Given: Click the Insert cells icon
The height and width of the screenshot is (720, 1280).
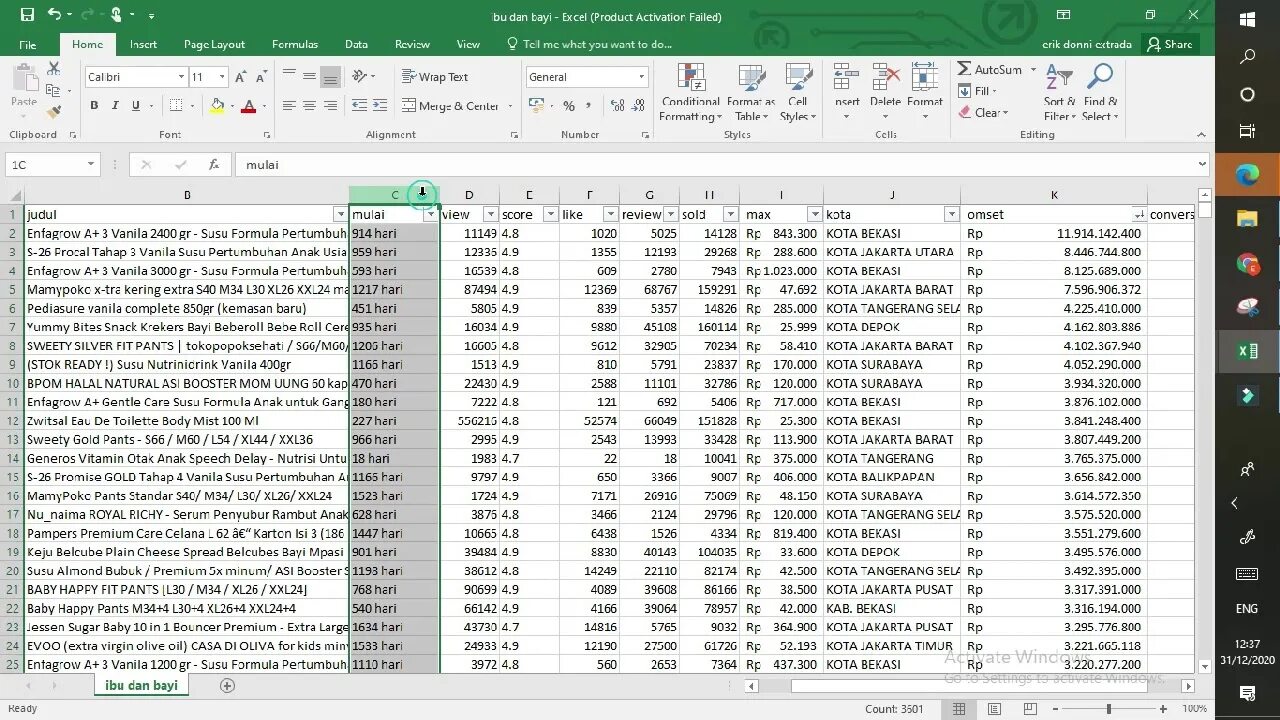Looking at the screenshot, I should tap(846, 78).
